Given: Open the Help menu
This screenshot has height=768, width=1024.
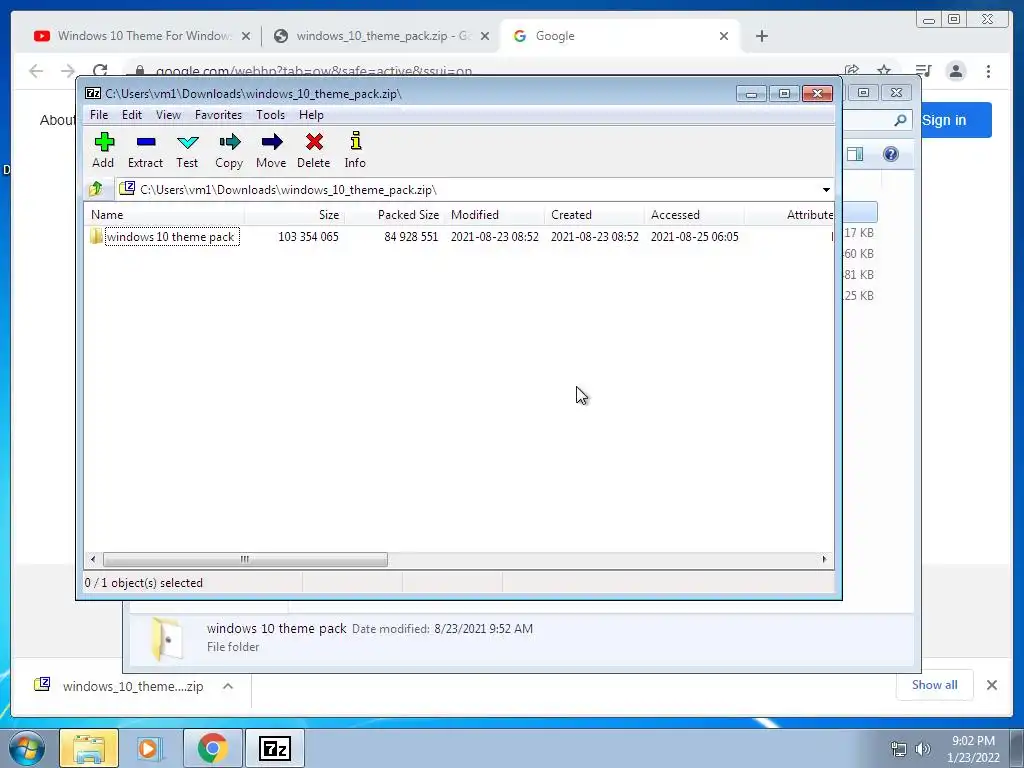Looking at the screenshot, I should point(312,115).
